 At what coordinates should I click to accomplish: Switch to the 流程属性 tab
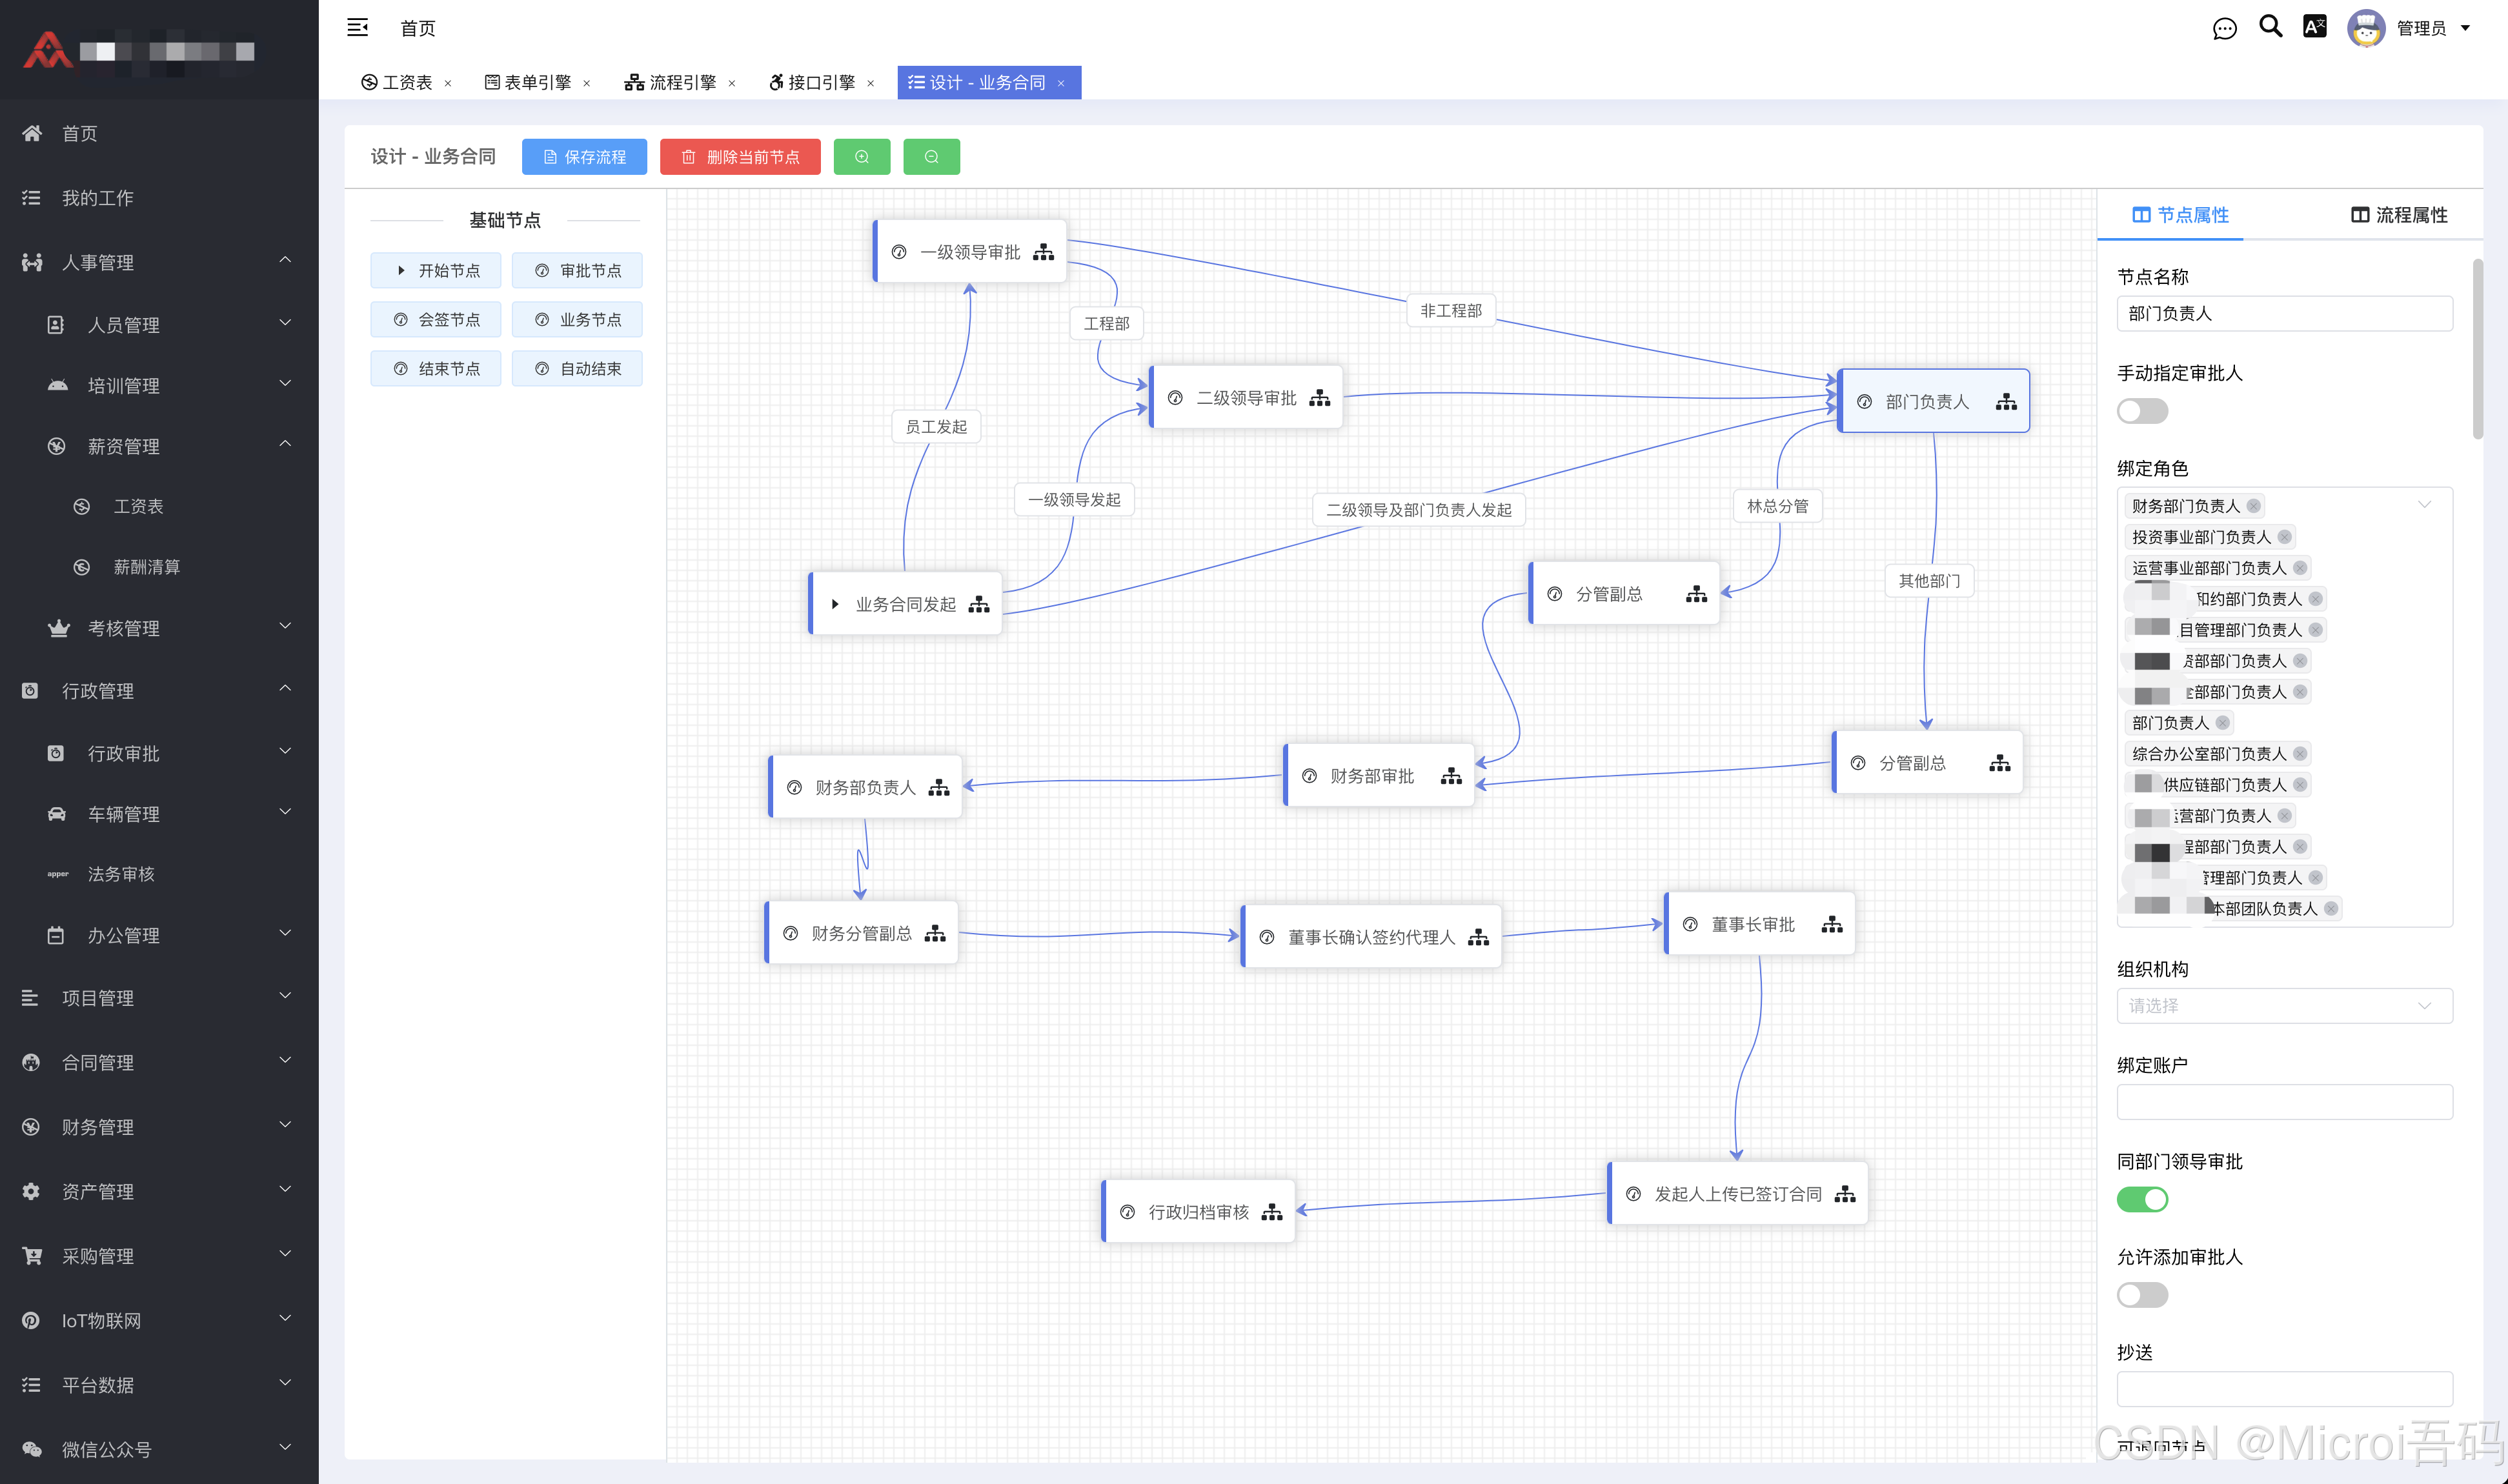(x=2399, y=215)
